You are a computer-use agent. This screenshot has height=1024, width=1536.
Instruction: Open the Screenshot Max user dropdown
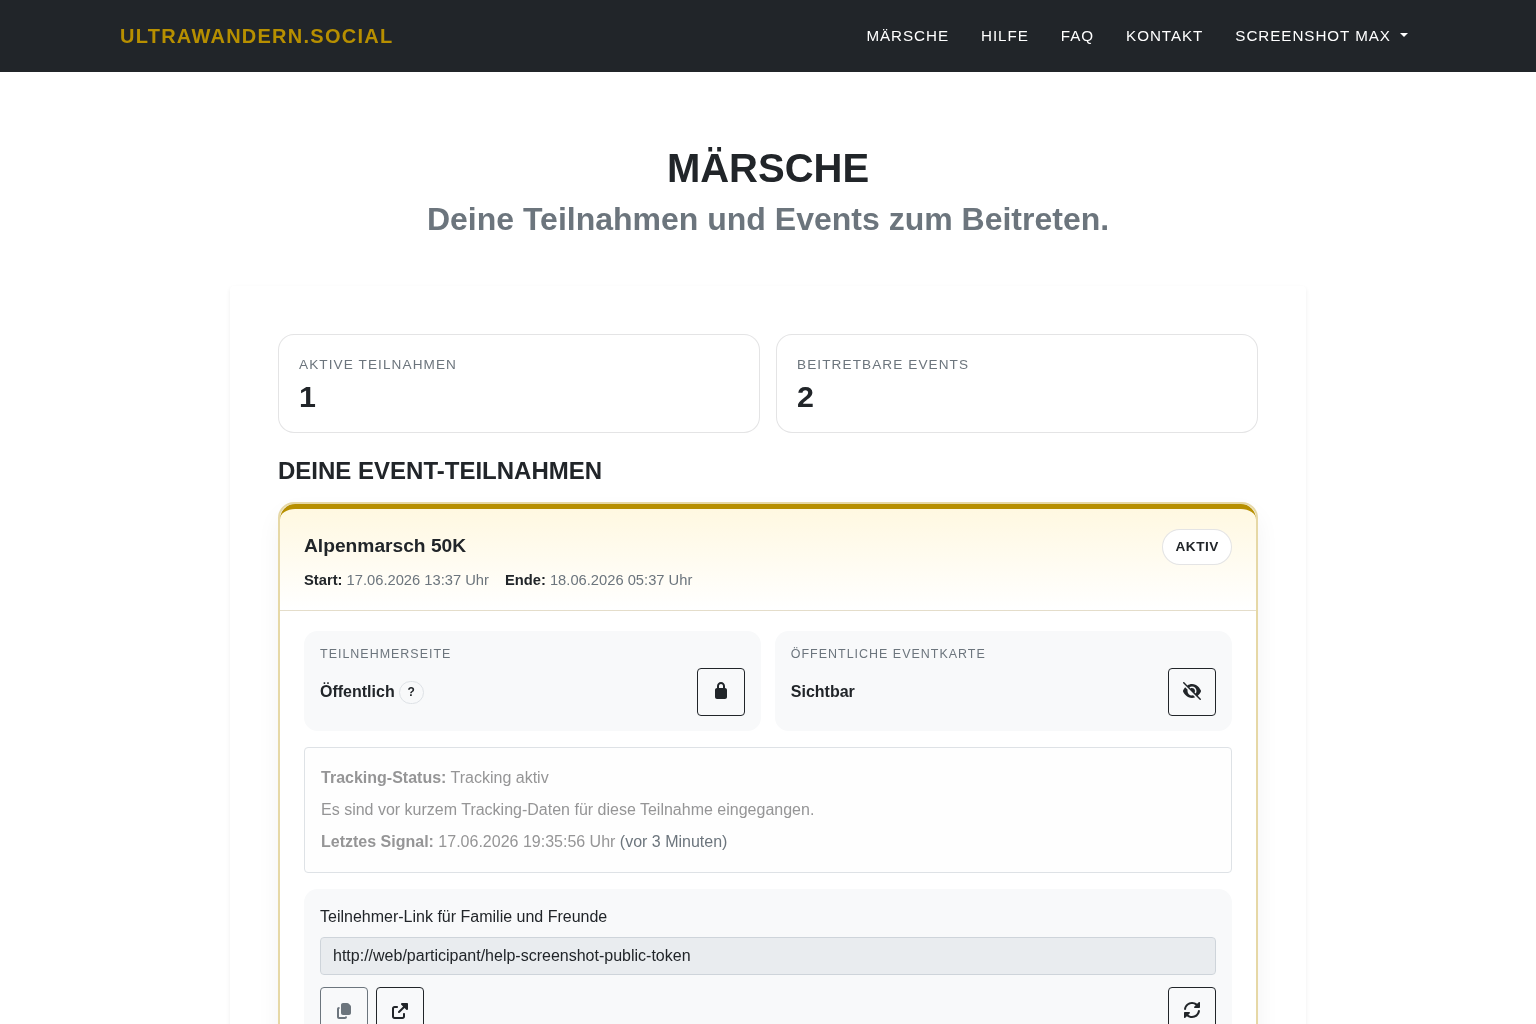pyautogui.click(x=1321, y=36)
